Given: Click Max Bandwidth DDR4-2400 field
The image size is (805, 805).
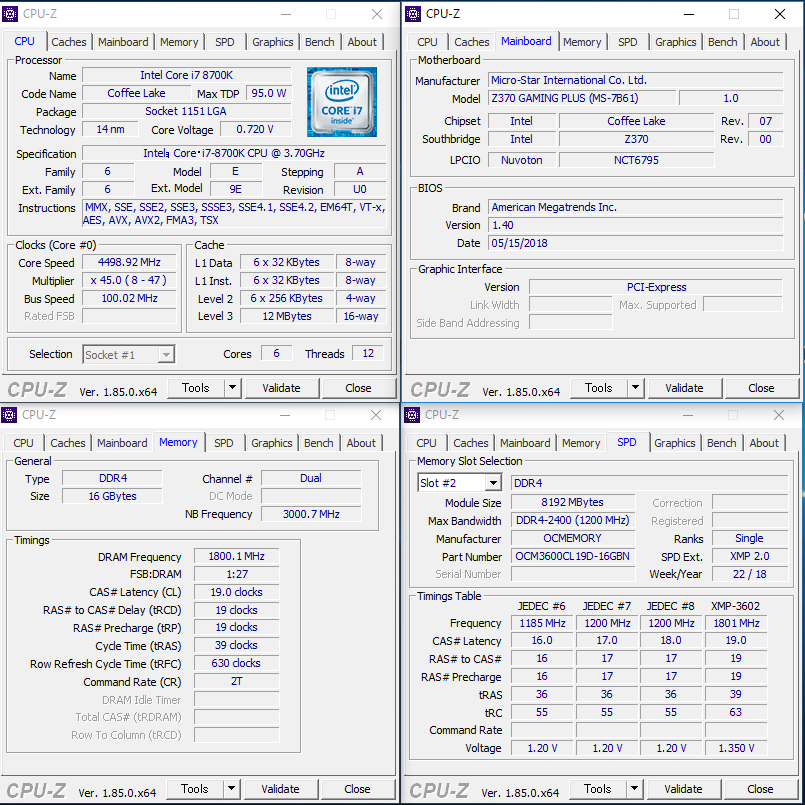Looking at the screenshot, I should tap(573, 520).
